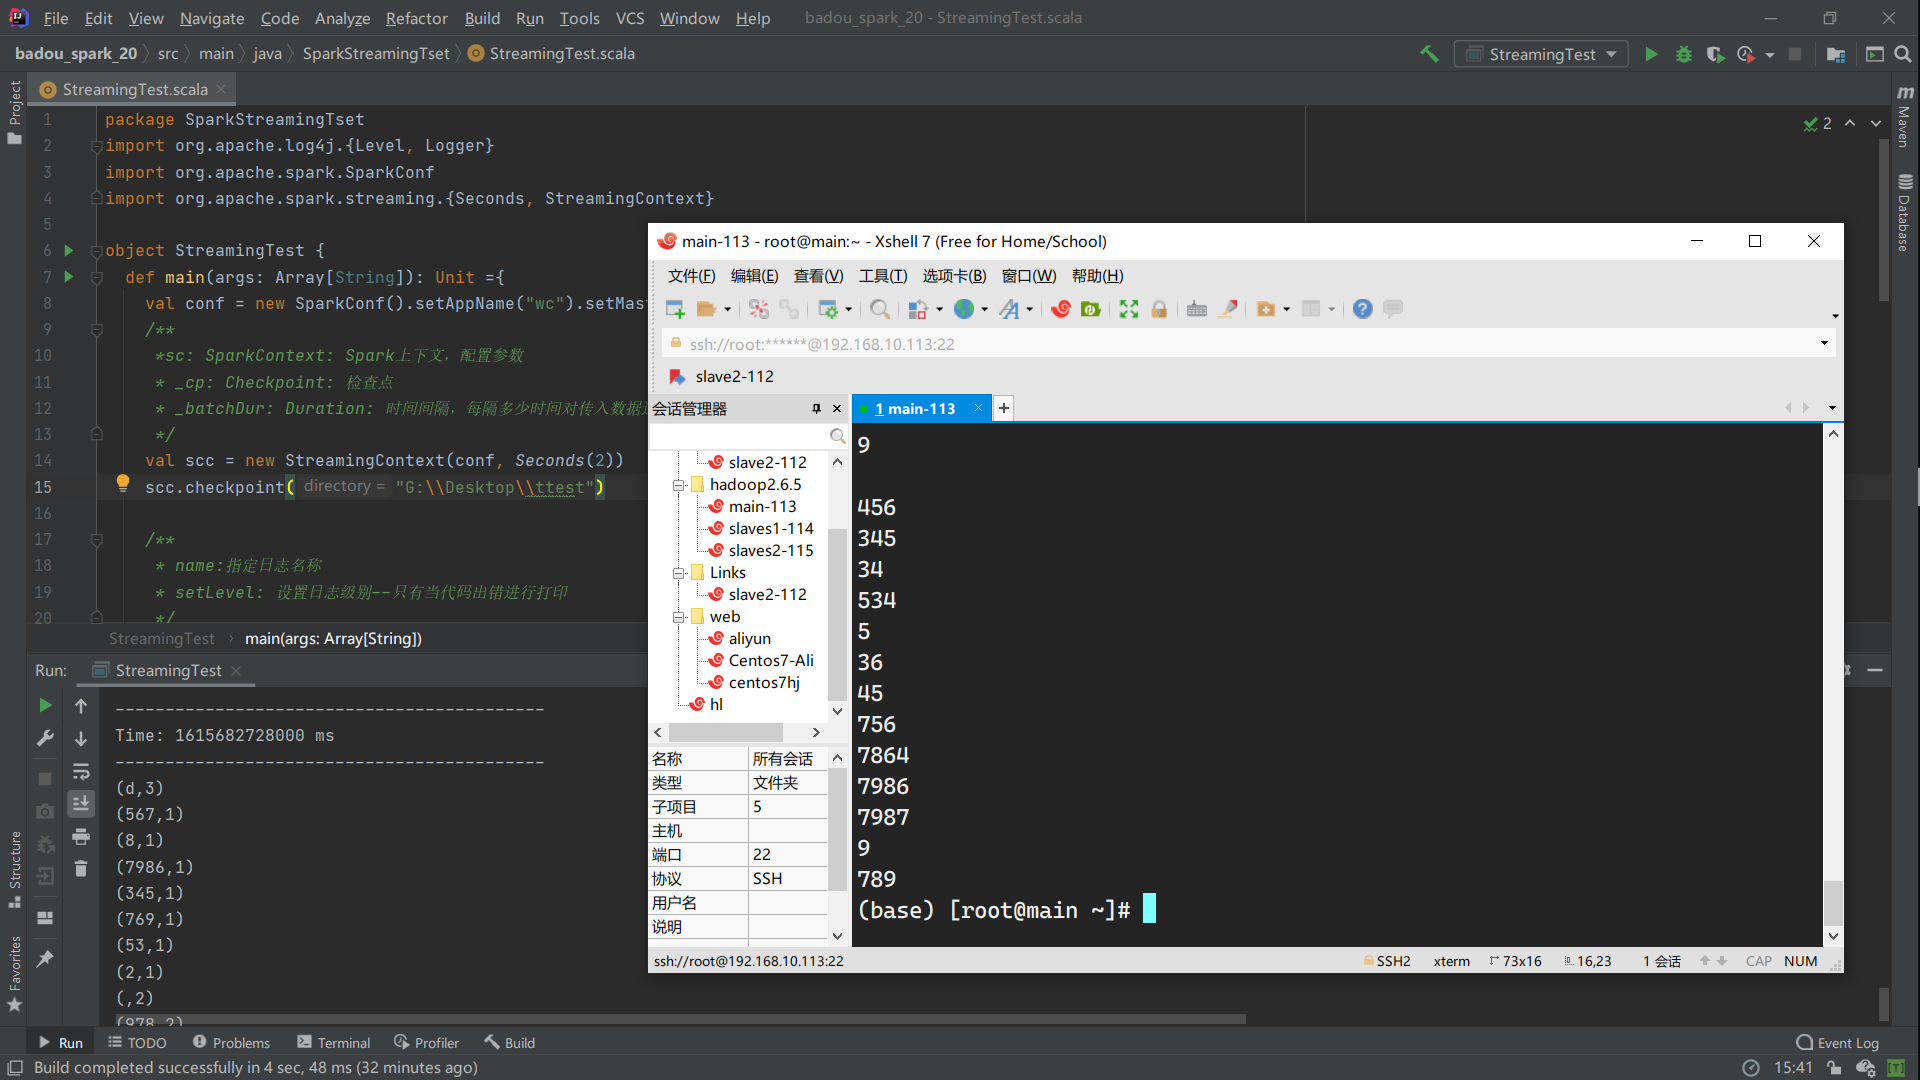
Task: Toggle soft-wrap in the Run console
Action: (81, 771)
